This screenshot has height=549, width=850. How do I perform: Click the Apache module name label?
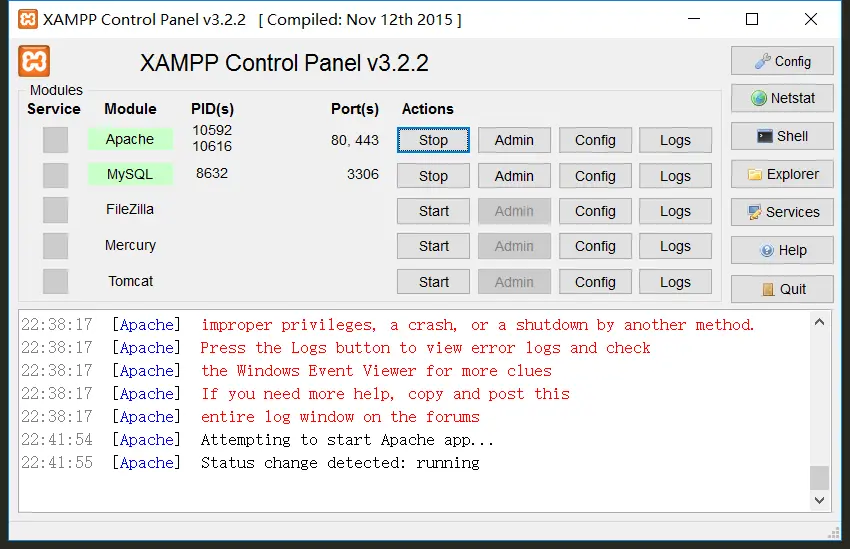[130, 139]
